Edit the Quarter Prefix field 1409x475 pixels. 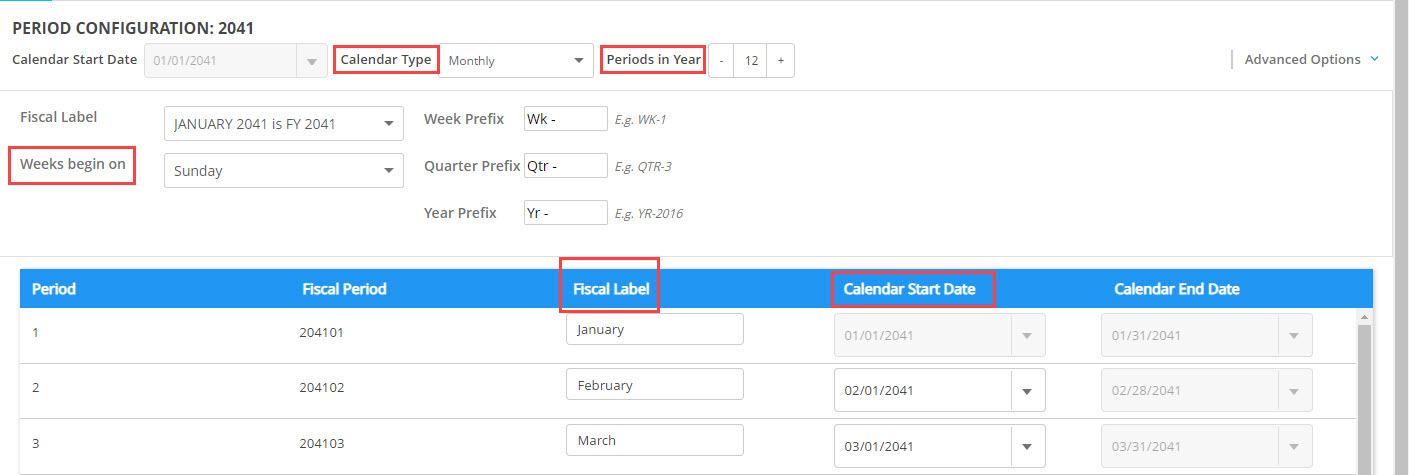coord(565,166)
